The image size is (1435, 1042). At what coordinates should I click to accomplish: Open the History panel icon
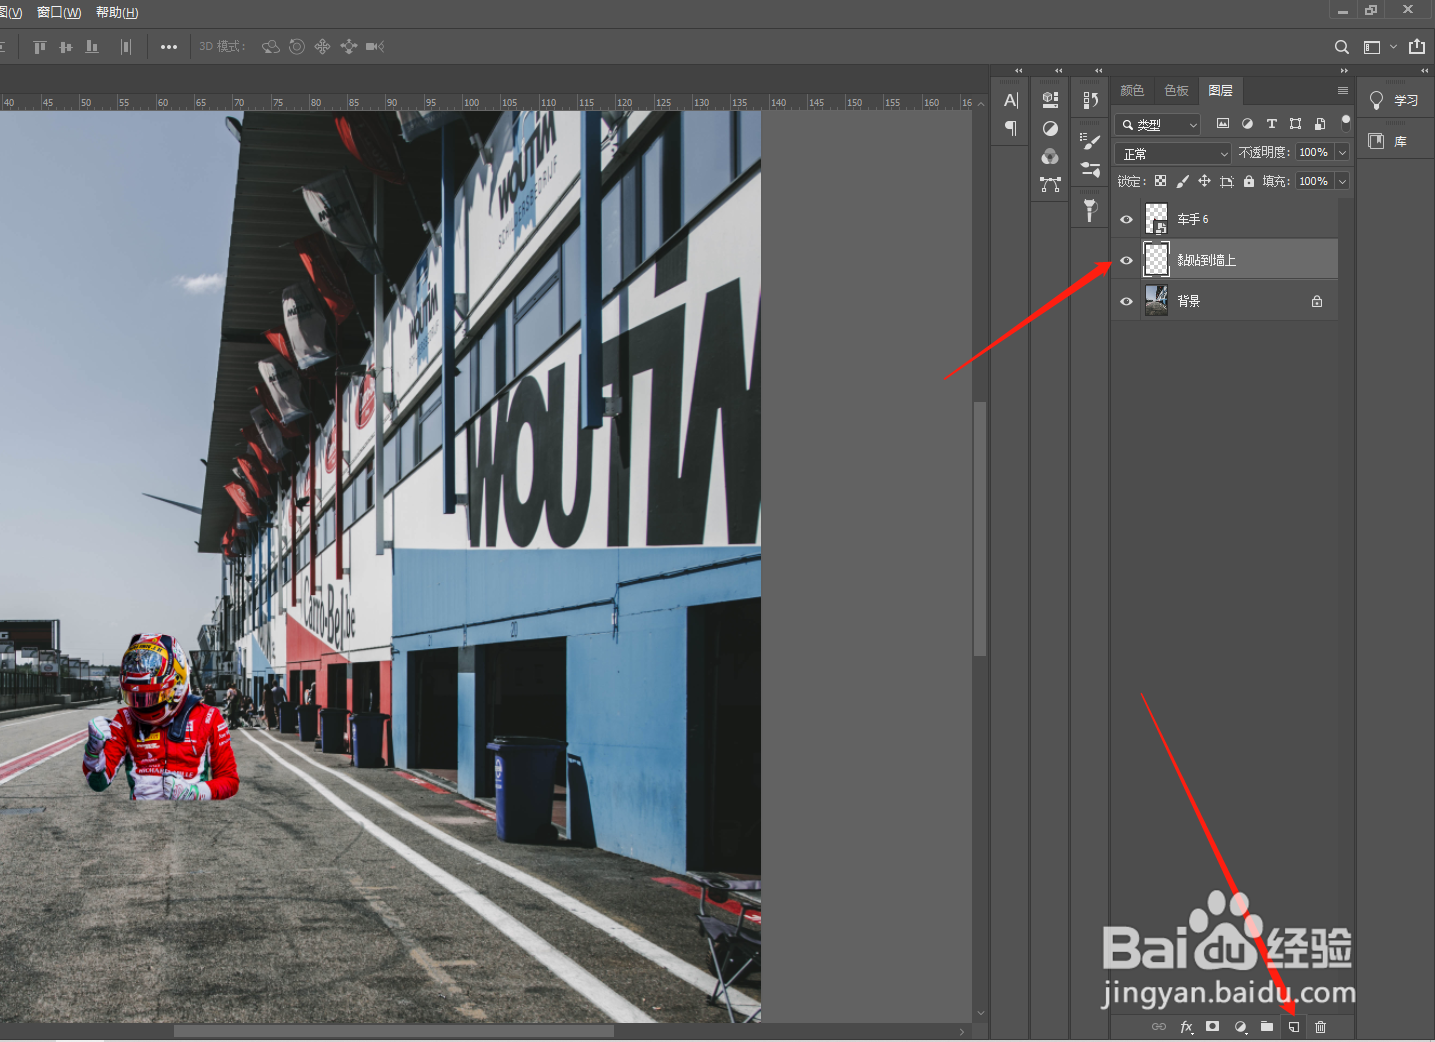[1090, 100]
